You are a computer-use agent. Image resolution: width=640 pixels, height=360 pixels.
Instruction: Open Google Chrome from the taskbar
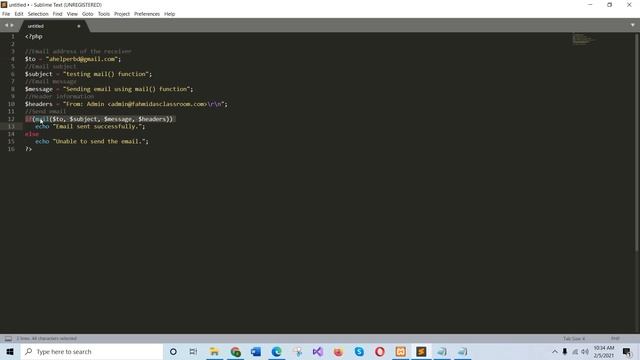(x=235, y=351)
